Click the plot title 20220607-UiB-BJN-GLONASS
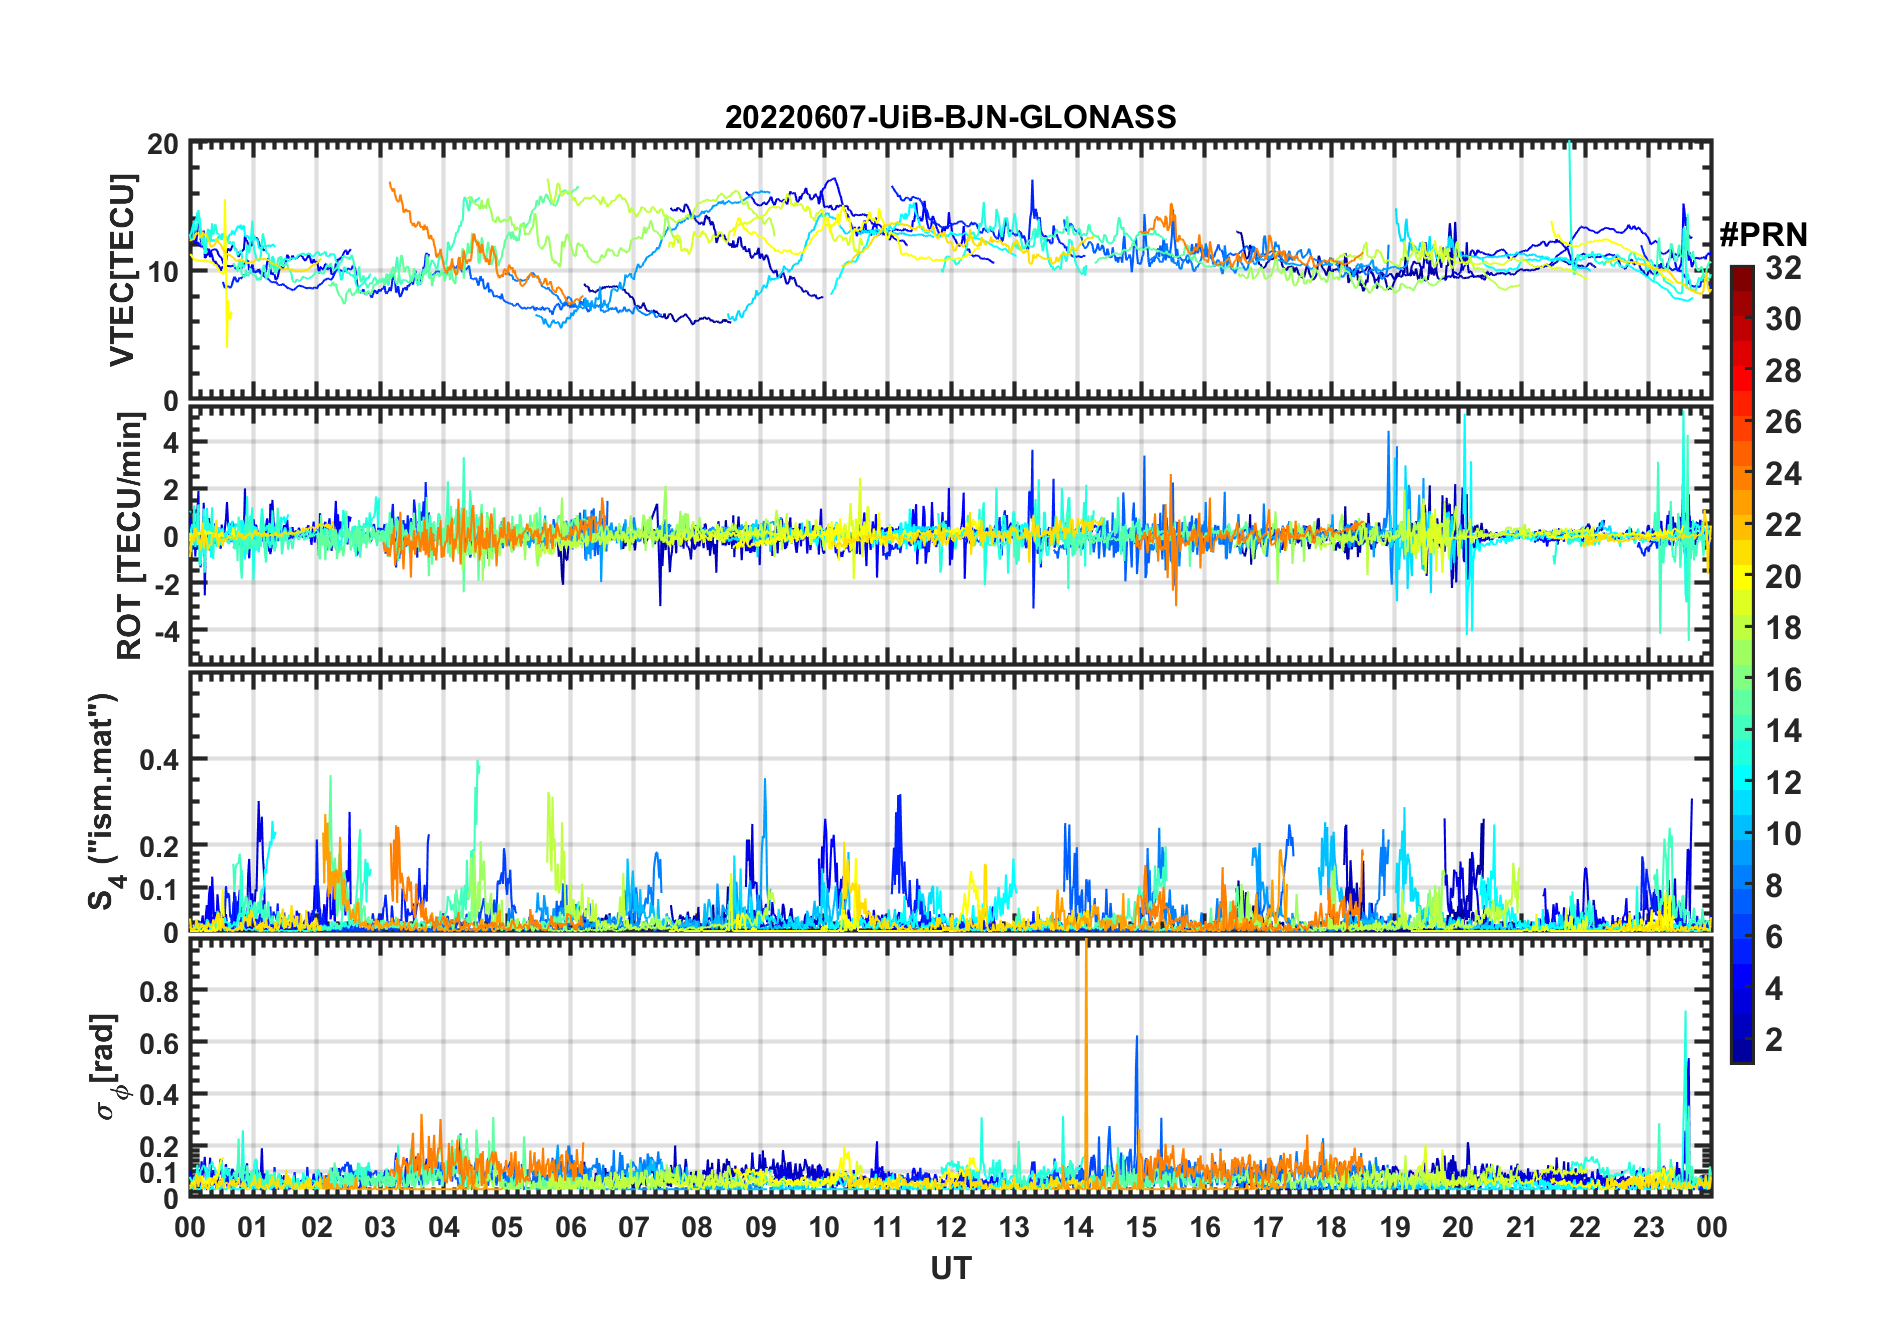 click(950, 117)
